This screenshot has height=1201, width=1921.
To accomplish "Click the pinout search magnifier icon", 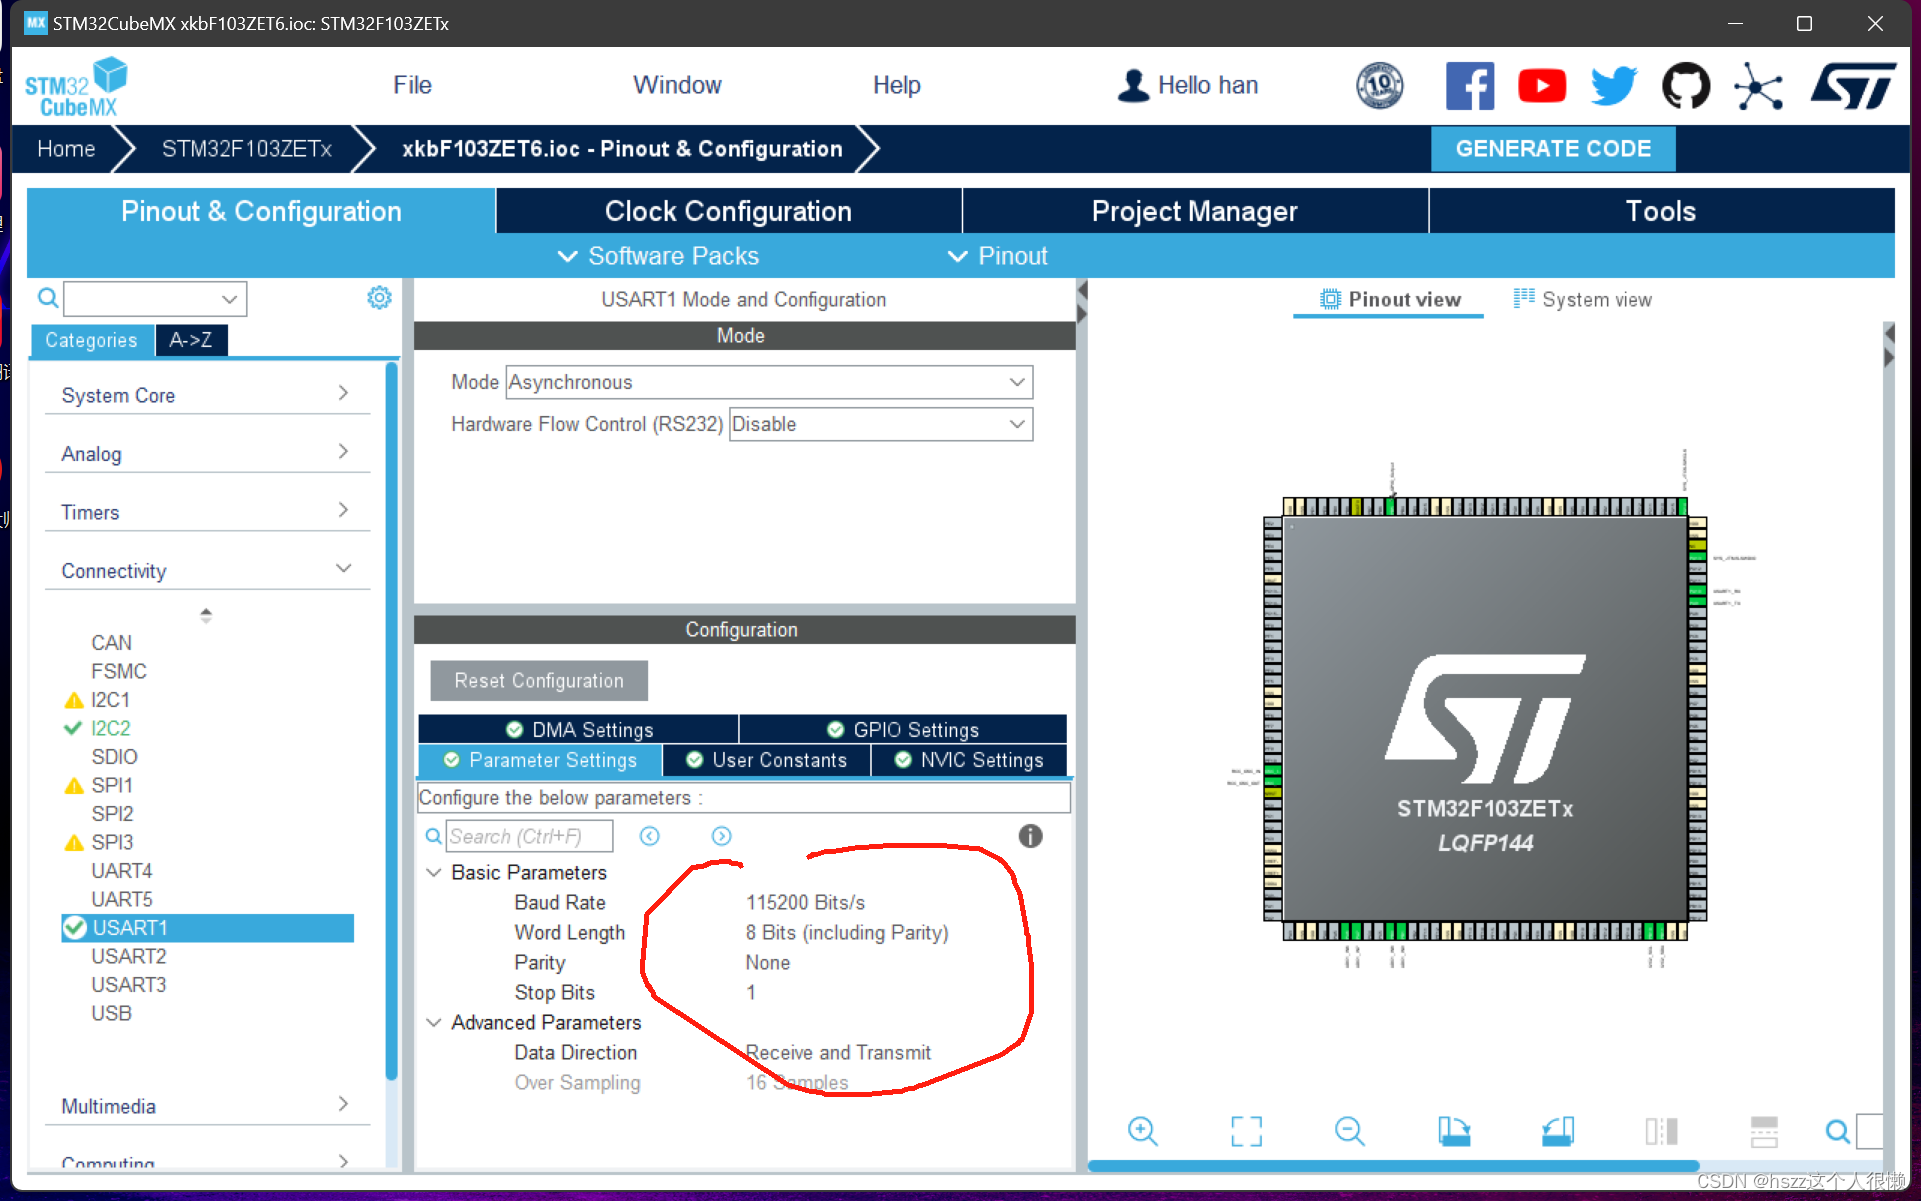I will click(1837, 1131).
